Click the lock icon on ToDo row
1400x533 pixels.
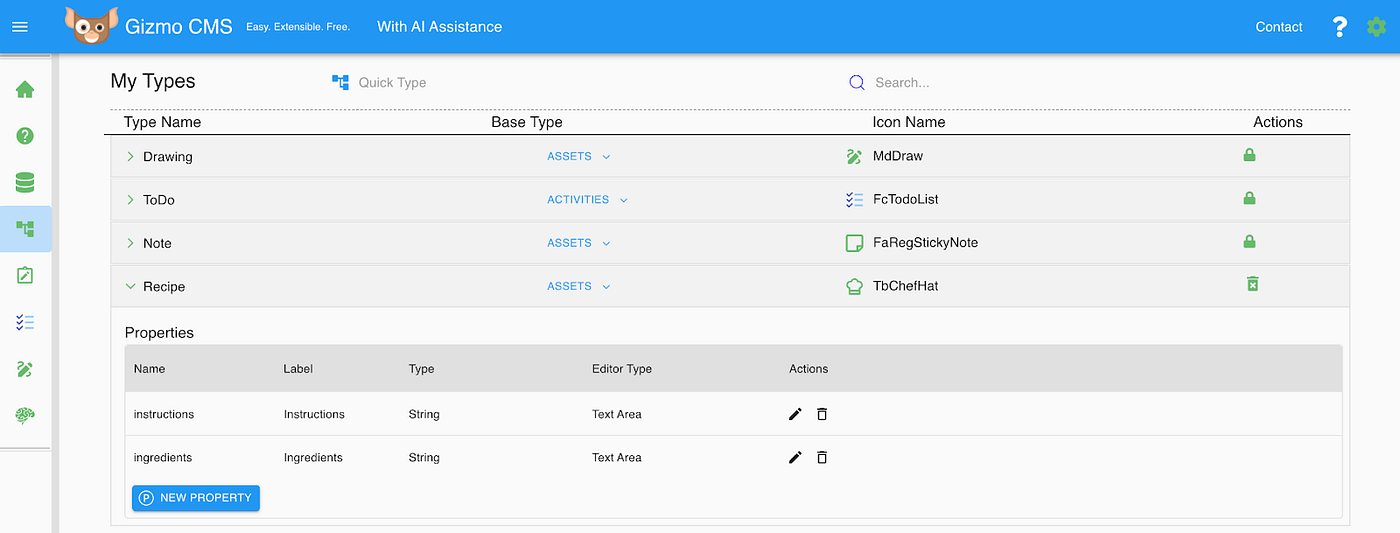click(1249, 199)
